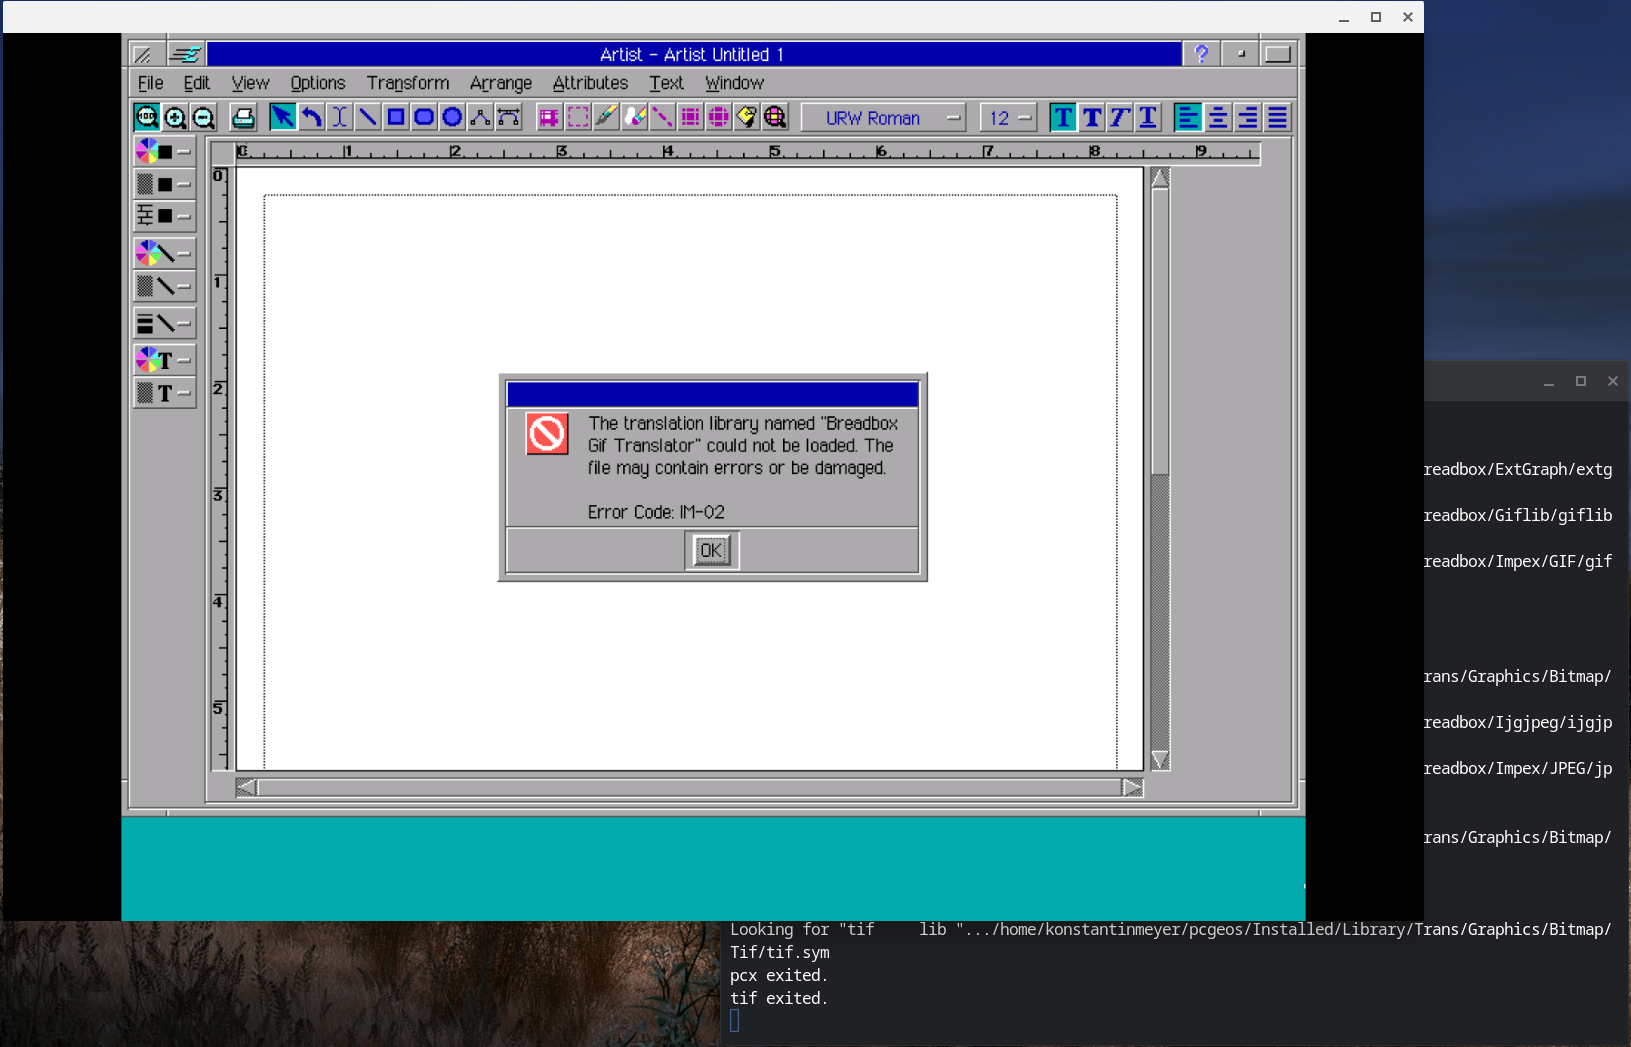Viewport: 1631px width, 1047px height.
Task: Open the print function
Action: [243, 117]
